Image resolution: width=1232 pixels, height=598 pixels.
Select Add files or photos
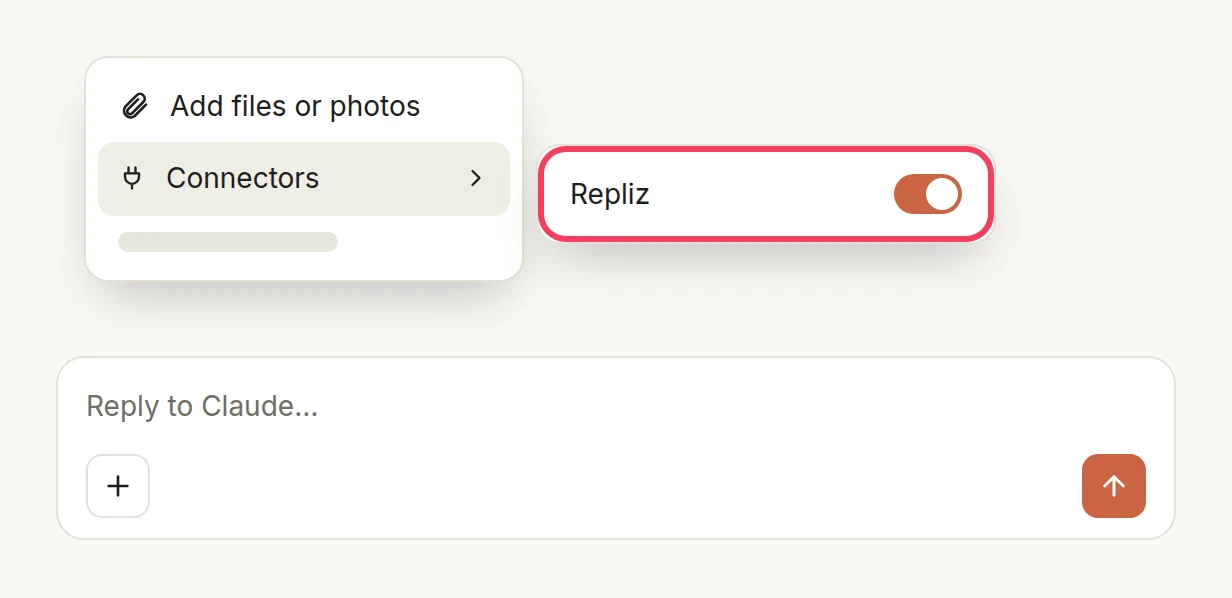coord(304,106)
